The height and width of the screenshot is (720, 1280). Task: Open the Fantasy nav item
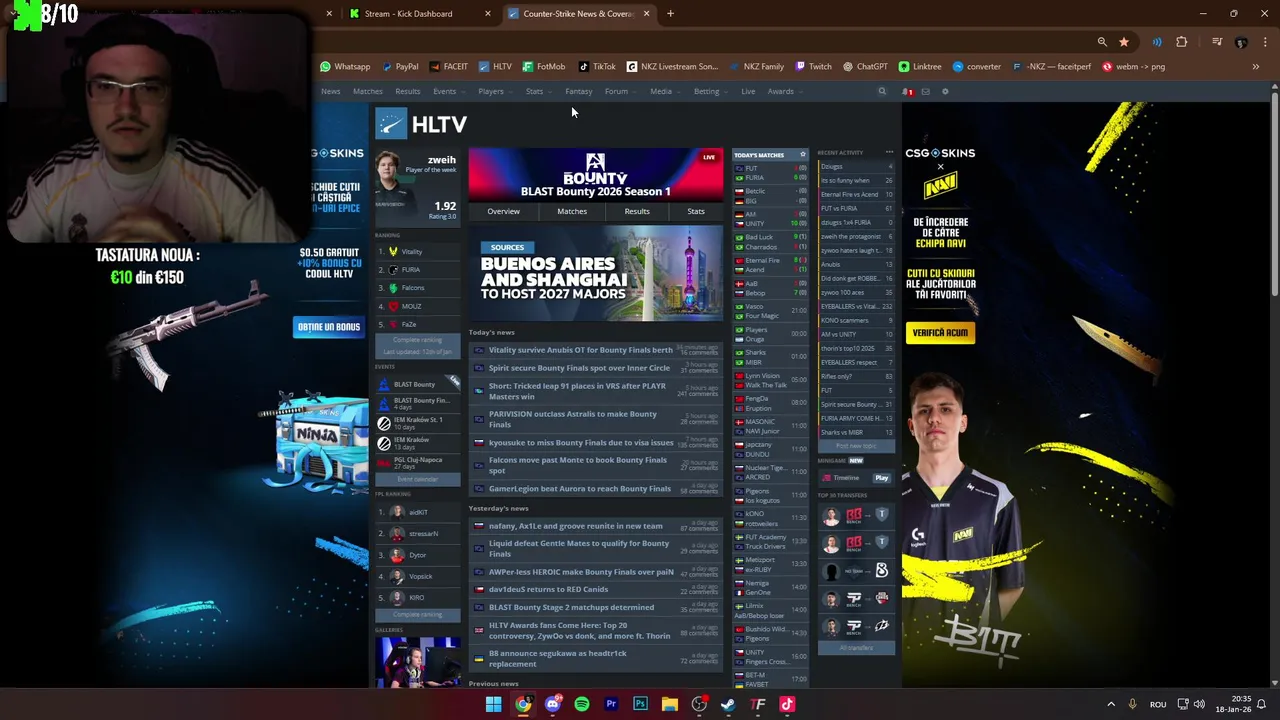coord(578,92)
